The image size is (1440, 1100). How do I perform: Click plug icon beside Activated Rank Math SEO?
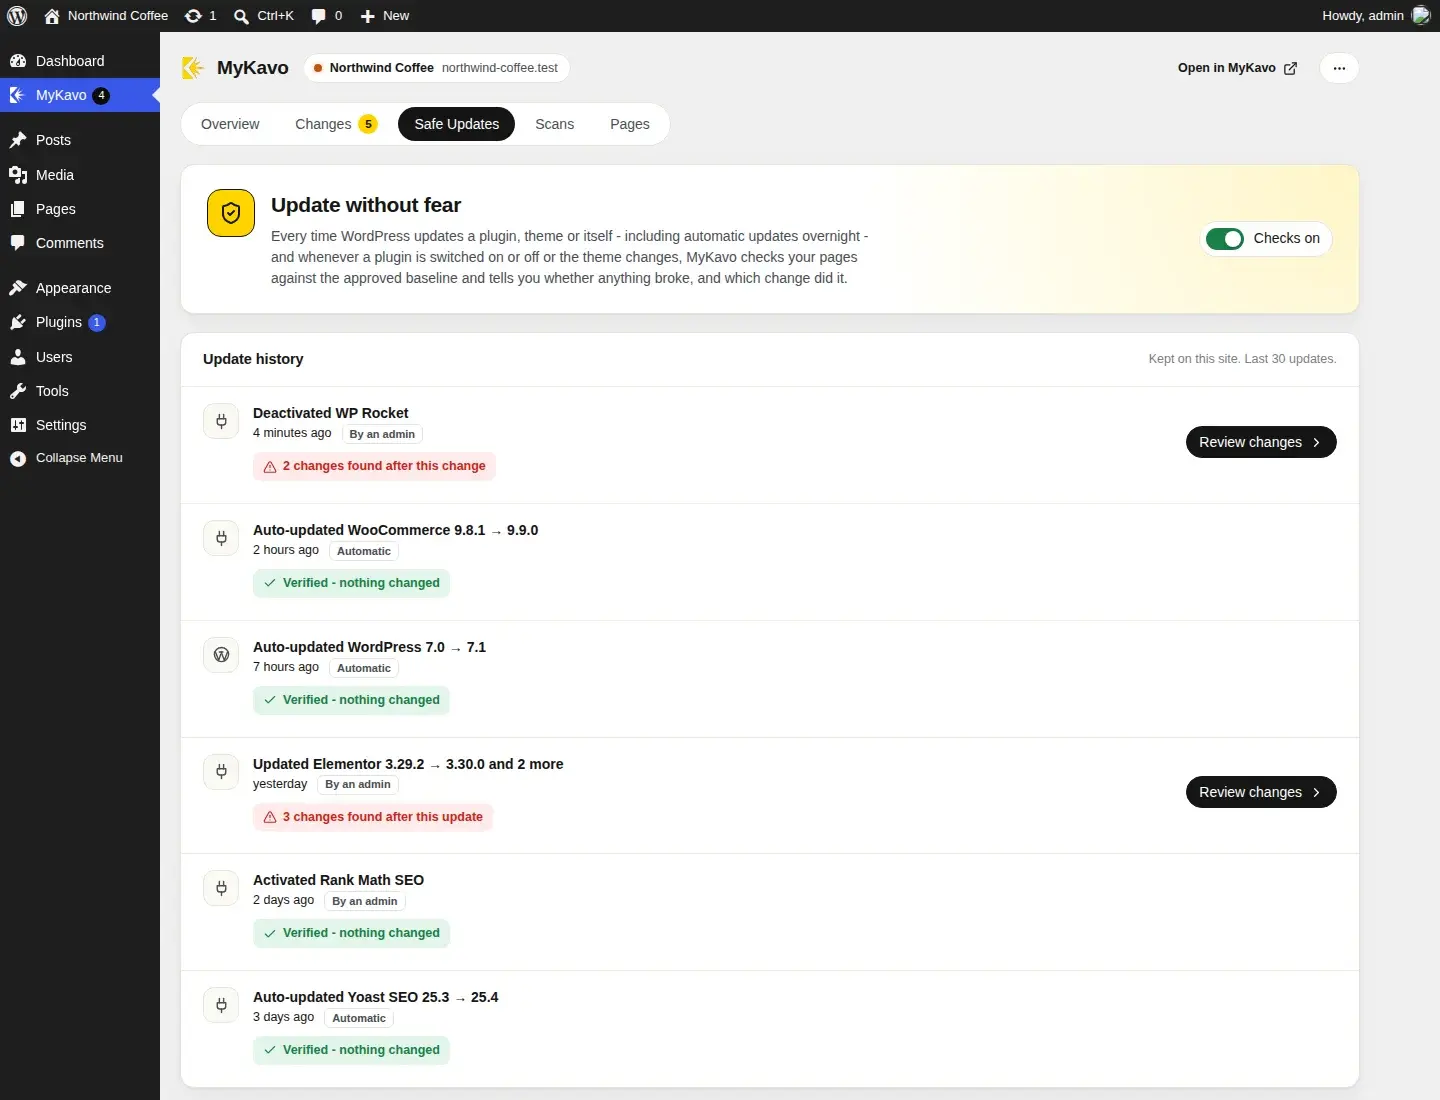click(x=221, y=888)
